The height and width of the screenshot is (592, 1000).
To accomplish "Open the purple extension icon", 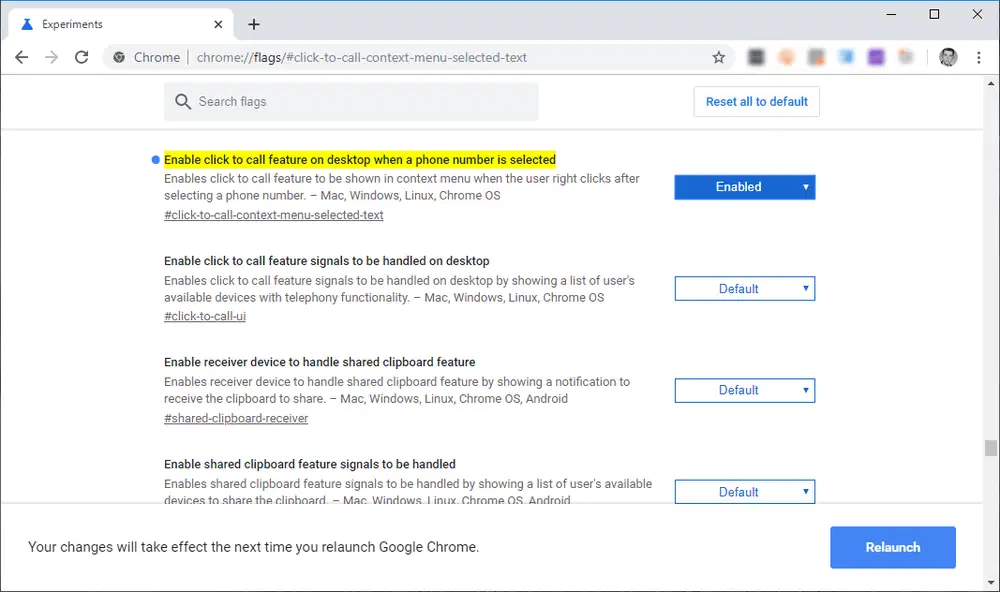I will coord(876,57).
